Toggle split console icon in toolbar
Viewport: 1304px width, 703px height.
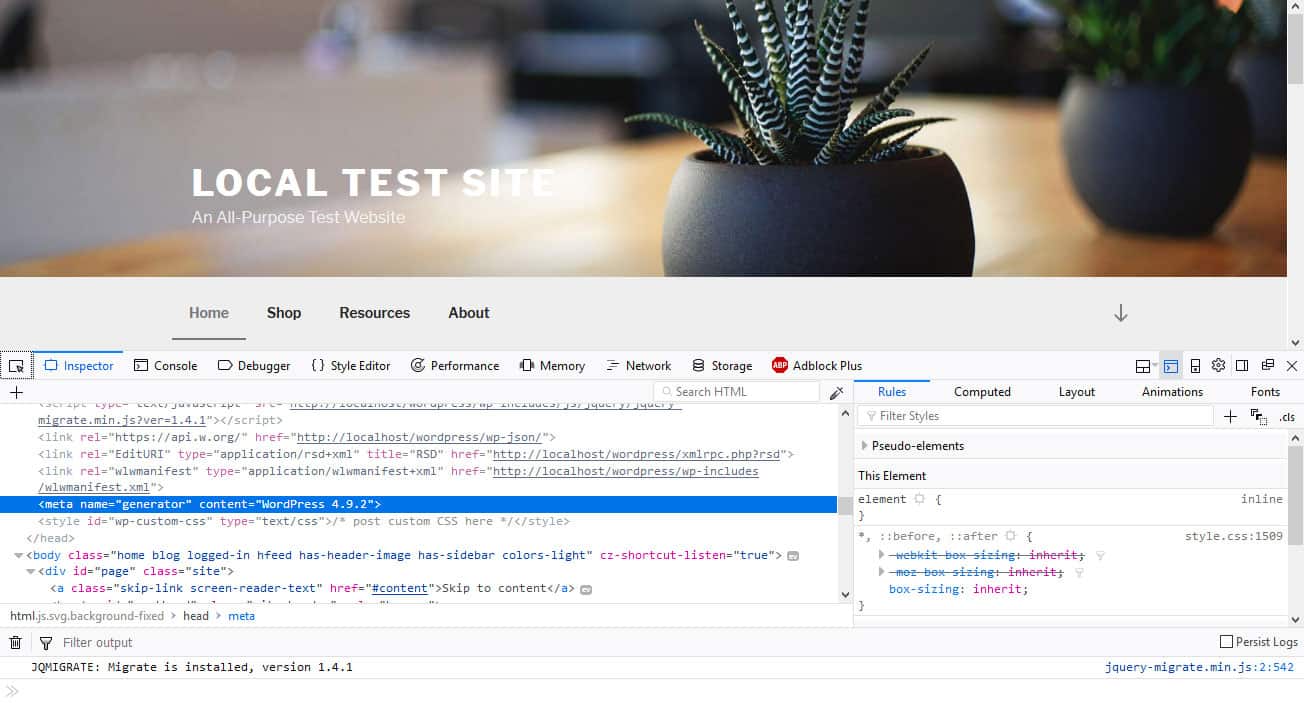pyautogui.click(x=1170, y=366)
